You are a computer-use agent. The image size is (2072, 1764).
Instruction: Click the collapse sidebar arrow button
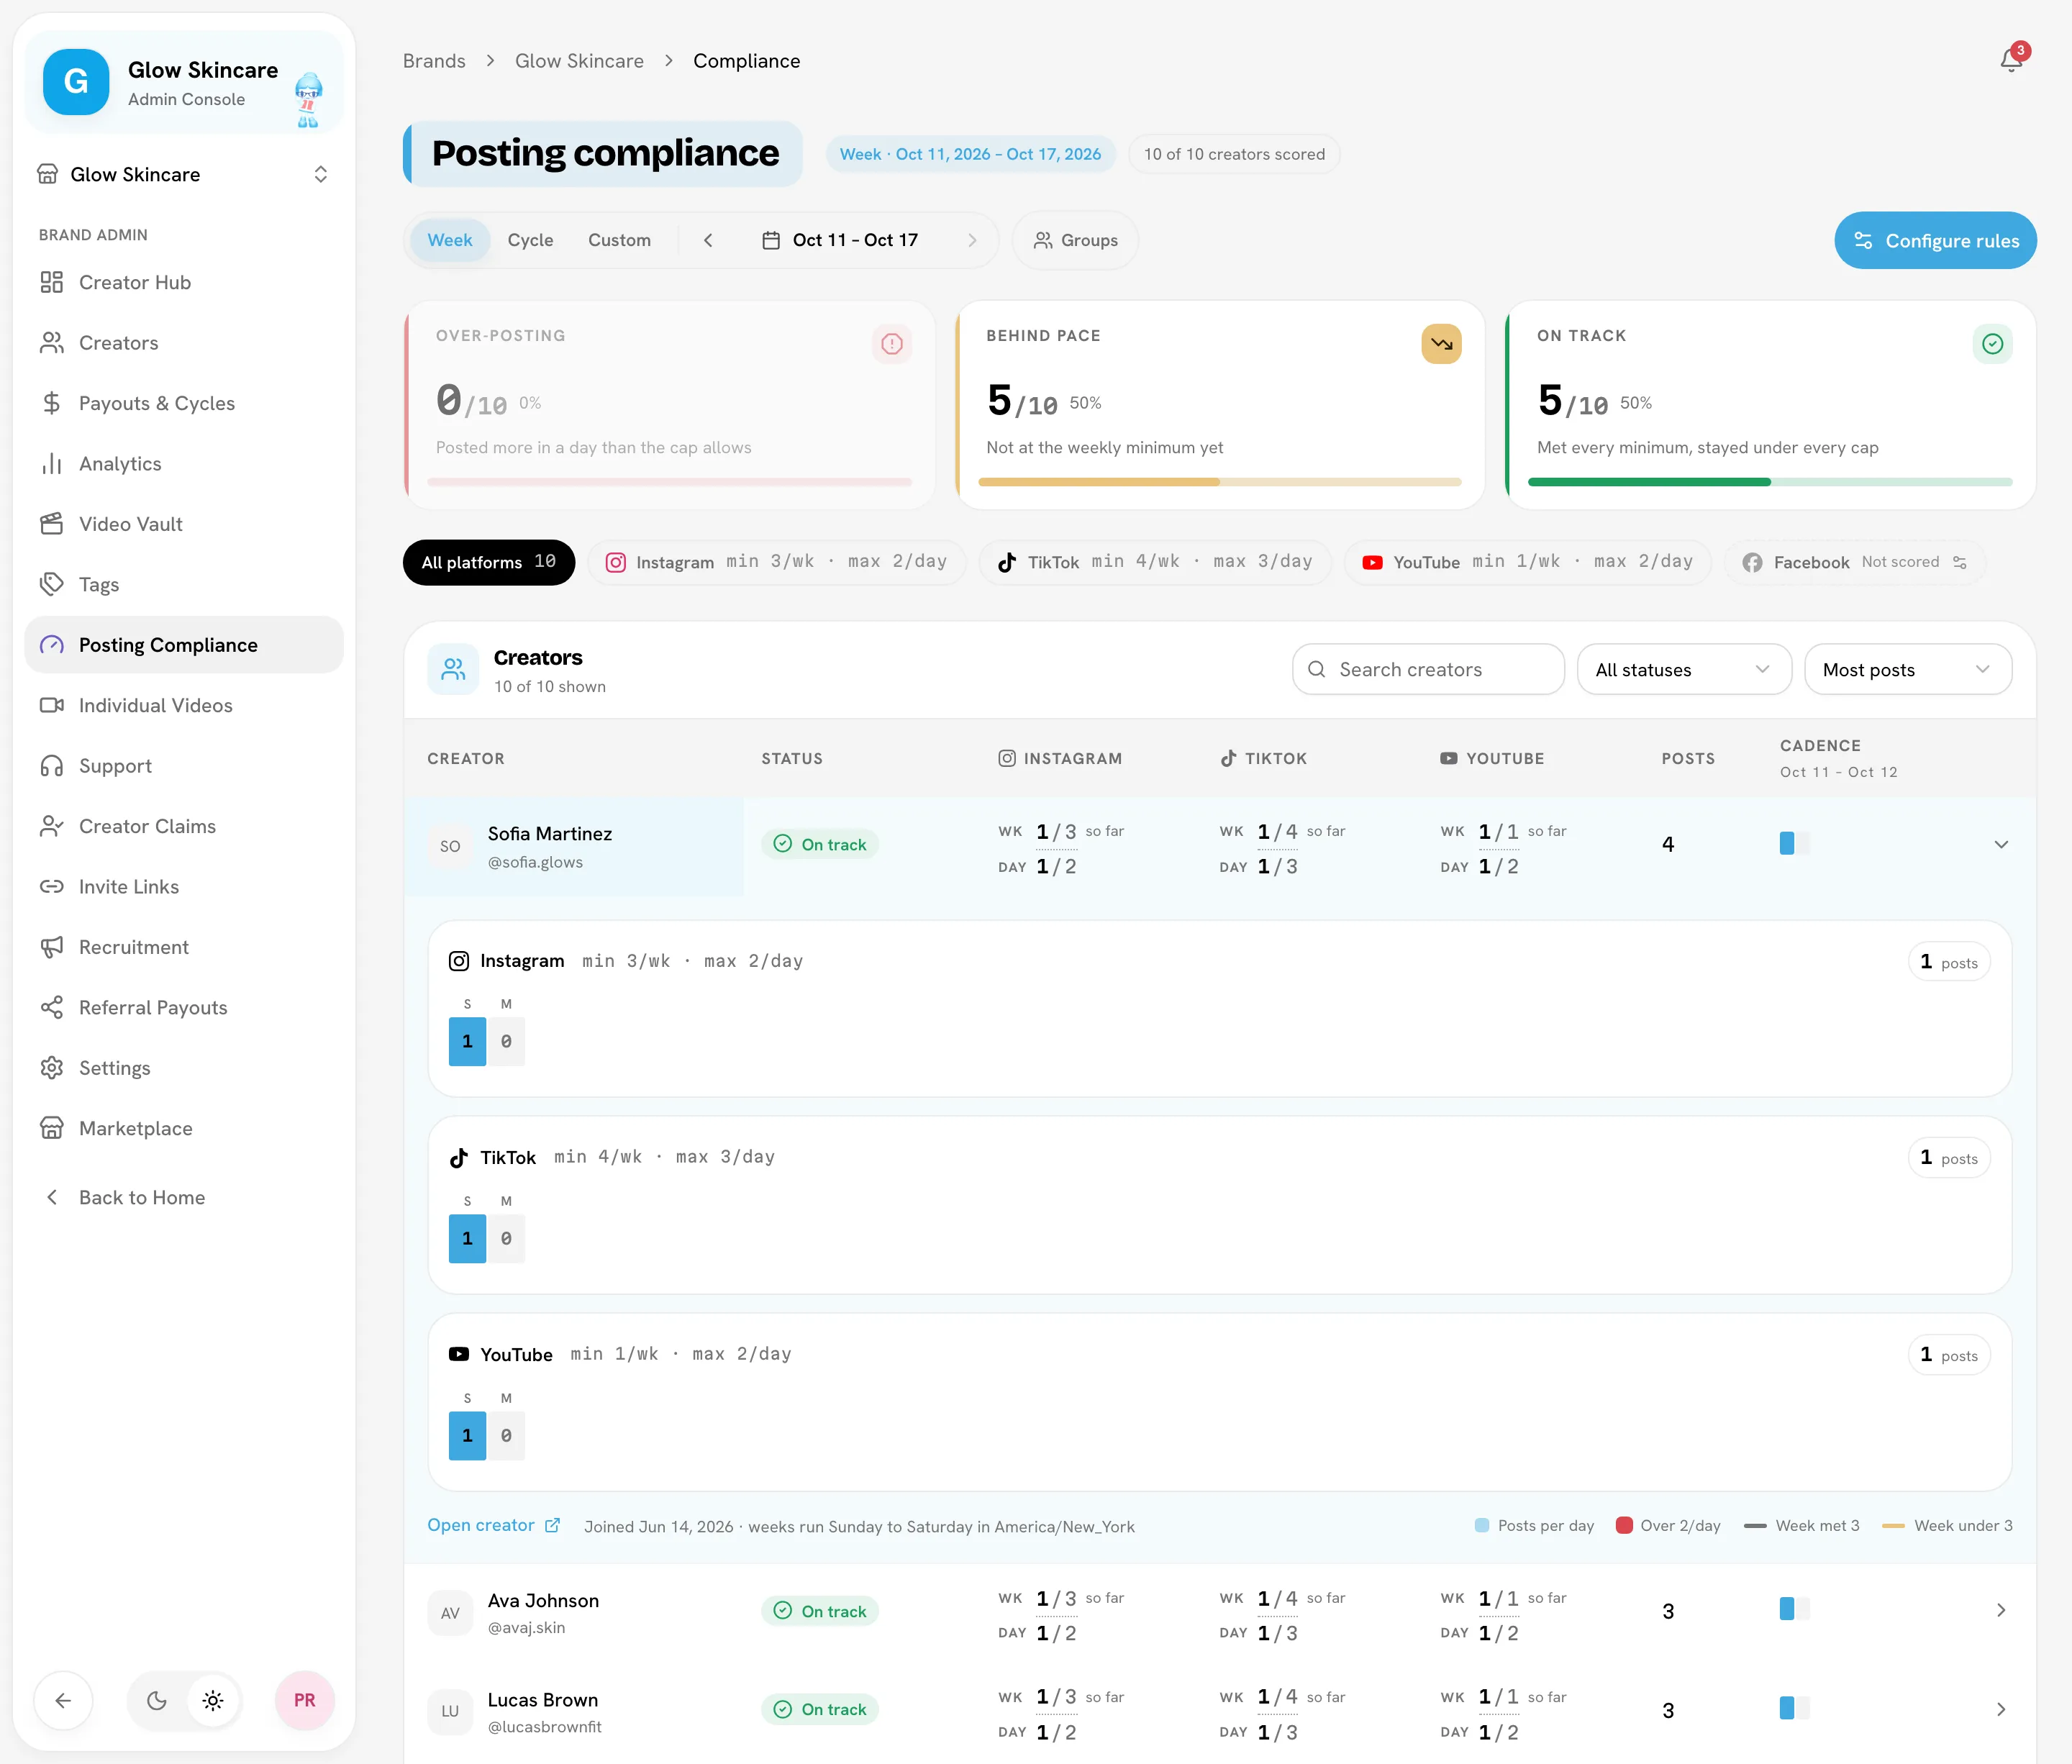[63, 1700]
